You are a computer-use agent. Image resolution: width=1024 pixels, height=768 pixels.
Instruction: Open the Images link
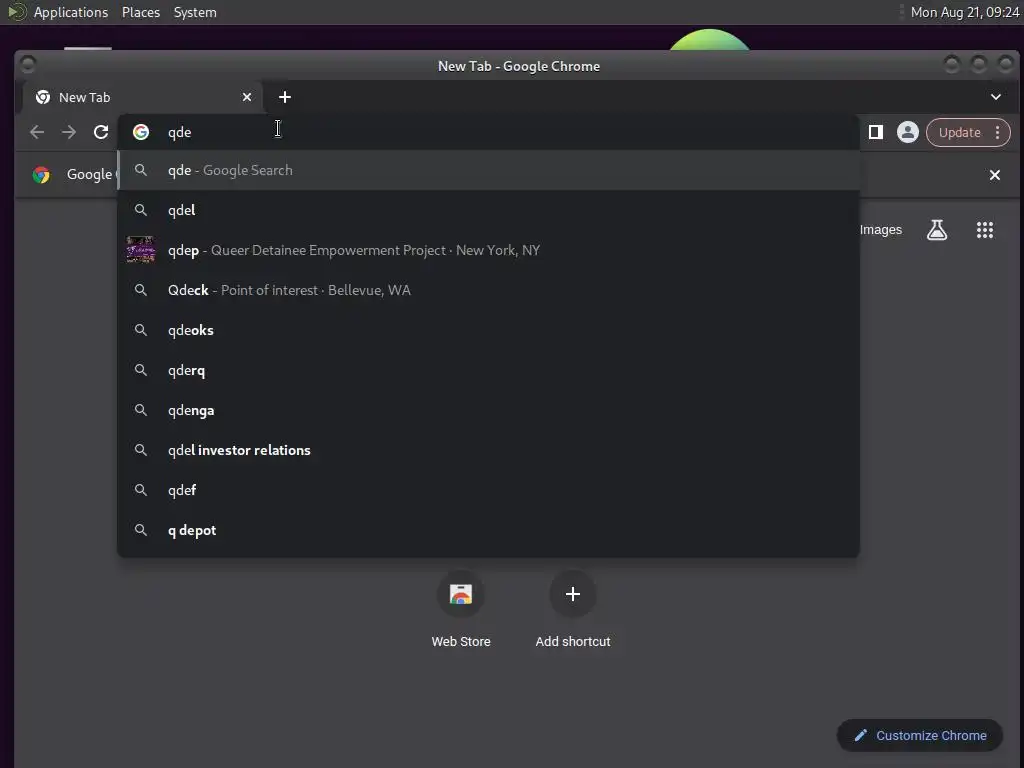pos(880,230)
